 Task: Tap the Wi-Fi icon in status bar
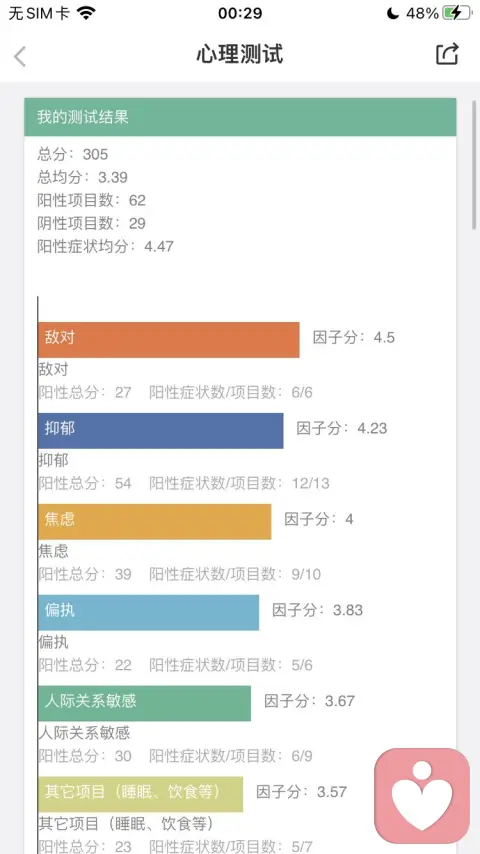coord(86,13)
